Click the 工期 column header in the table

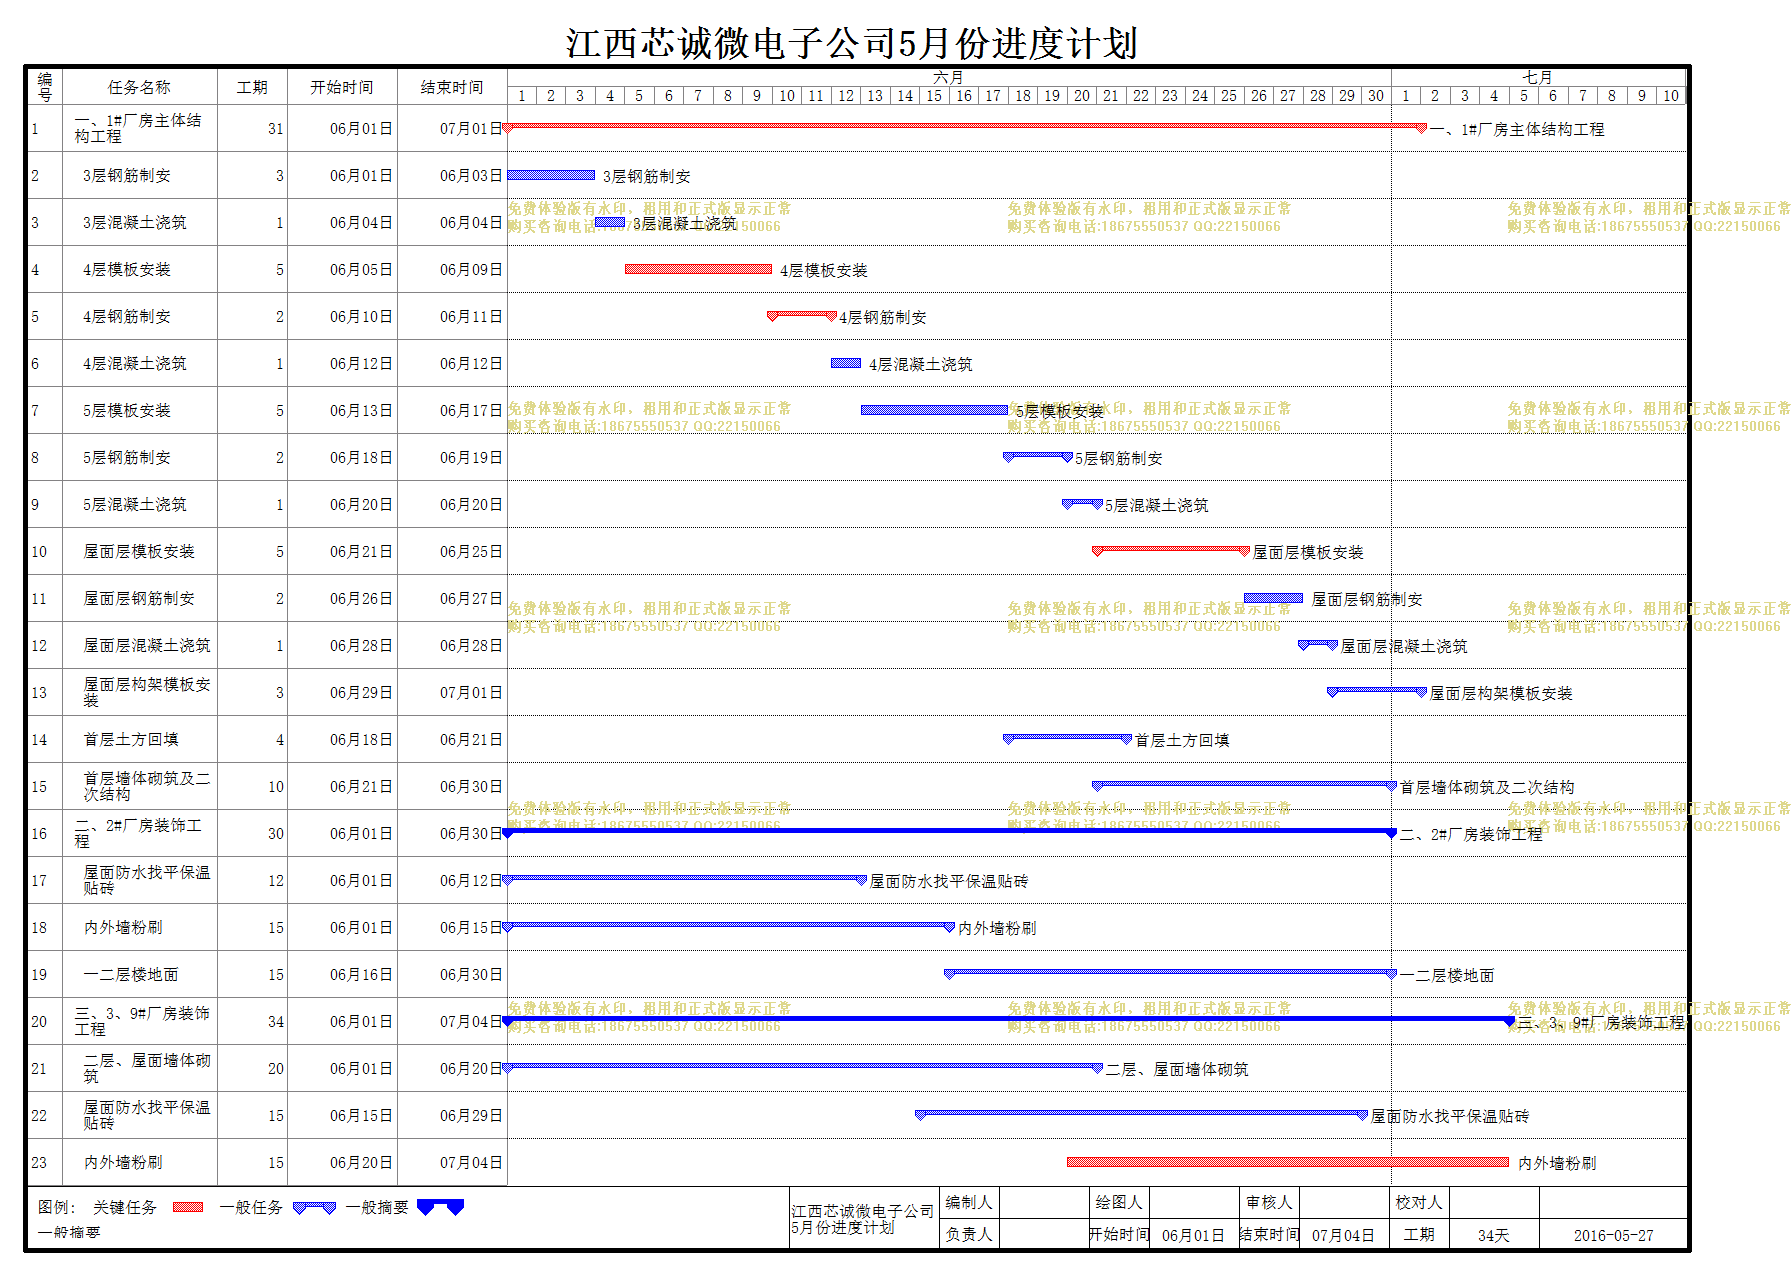click(252, 87)
